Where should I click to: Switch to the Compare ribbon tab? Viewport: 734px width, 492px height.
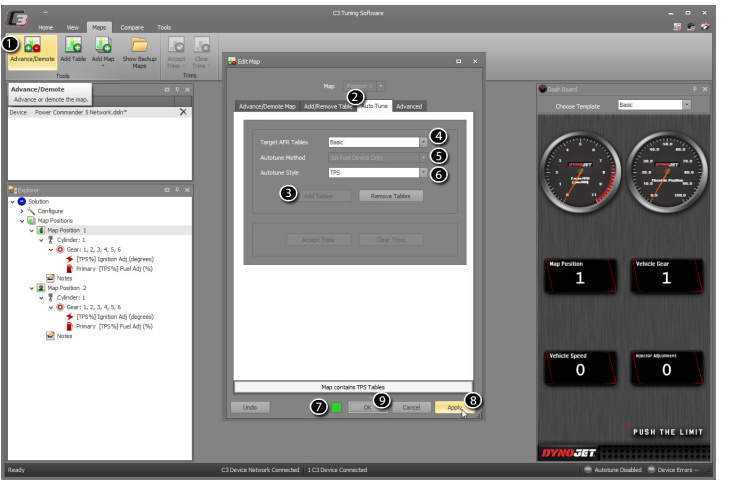[x=131, y=27]
